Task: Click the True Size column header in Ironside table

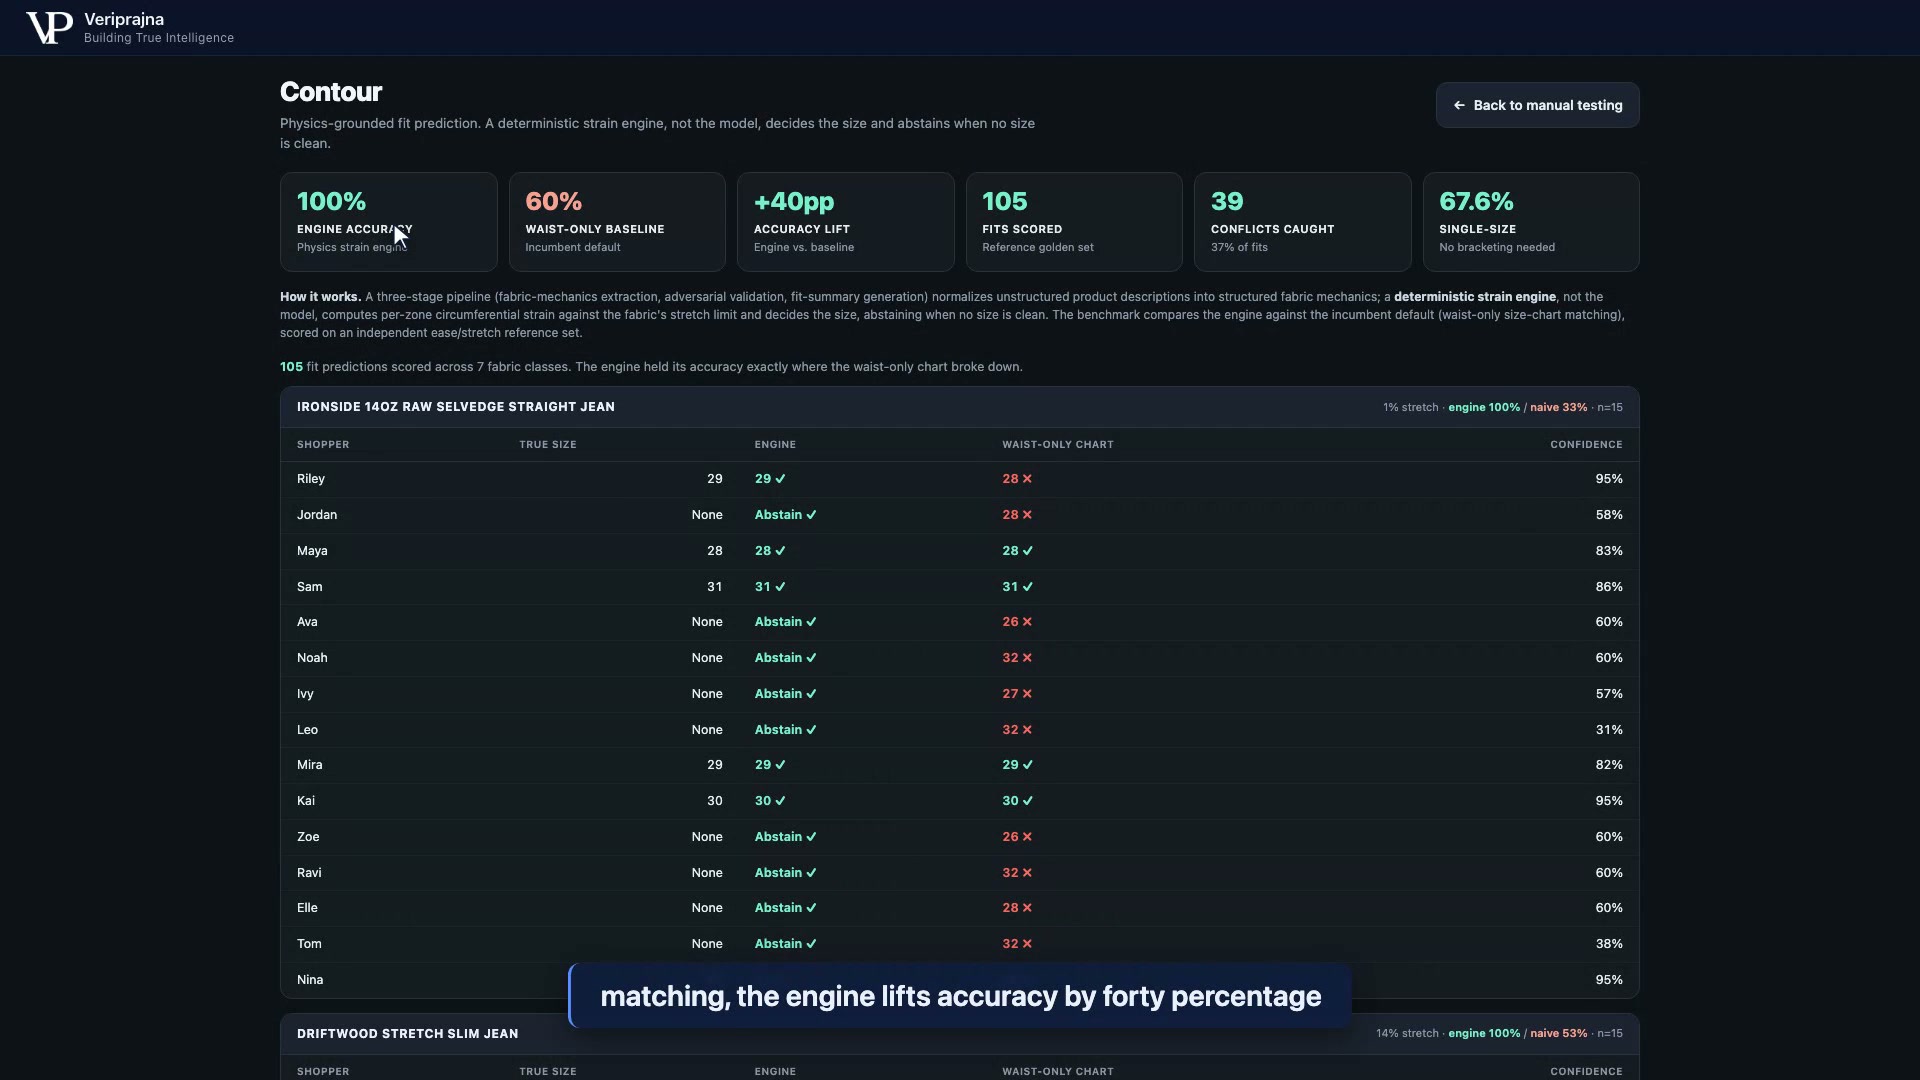Action: pyautogui.click(x=548, y=444)
